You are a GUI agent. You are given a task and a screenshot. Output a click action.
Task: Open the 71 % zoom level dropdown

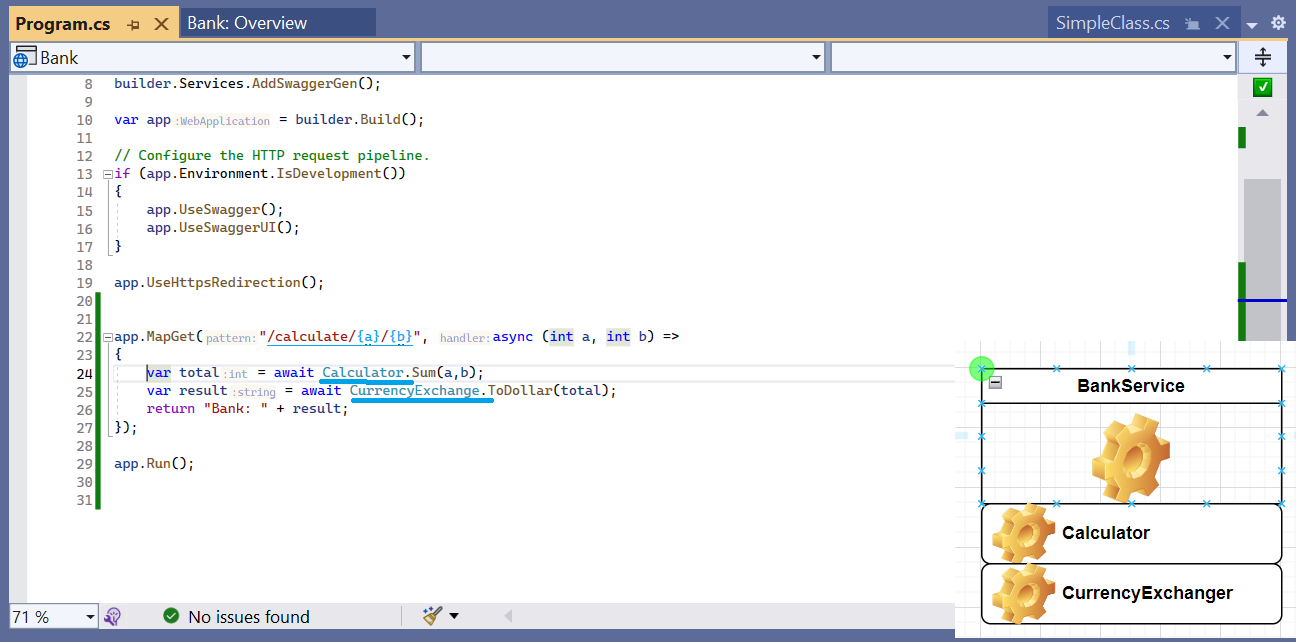point(90,617)
